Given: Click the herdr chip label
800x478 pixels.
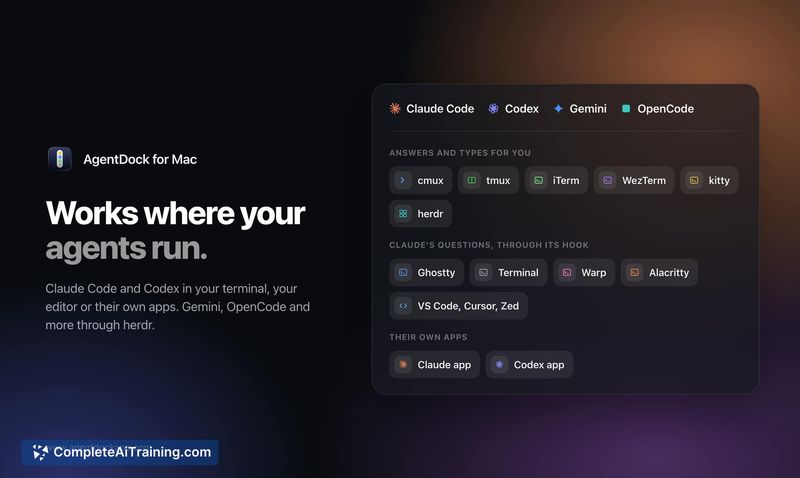Looking at the screenshot, I should click(430, 214).
